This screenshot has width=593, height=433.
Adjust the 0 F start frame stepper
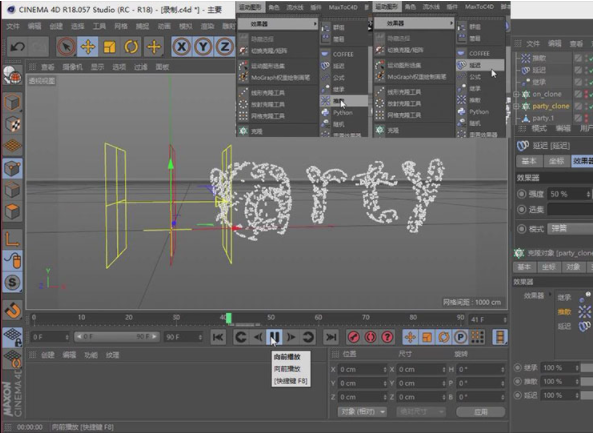coord(67,337)
